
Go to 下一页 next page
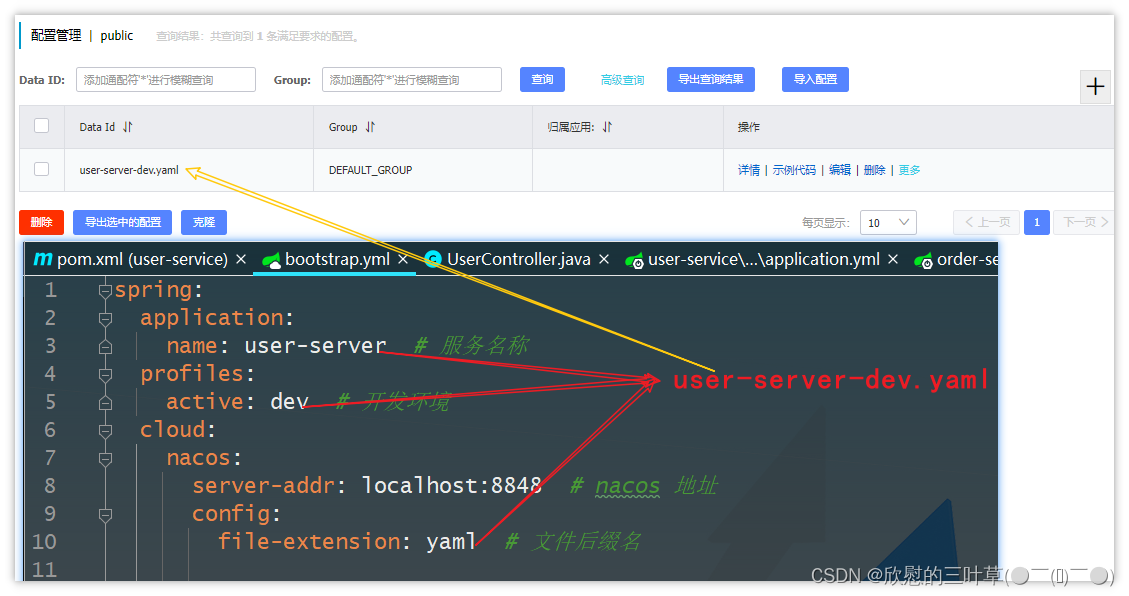1083,222
